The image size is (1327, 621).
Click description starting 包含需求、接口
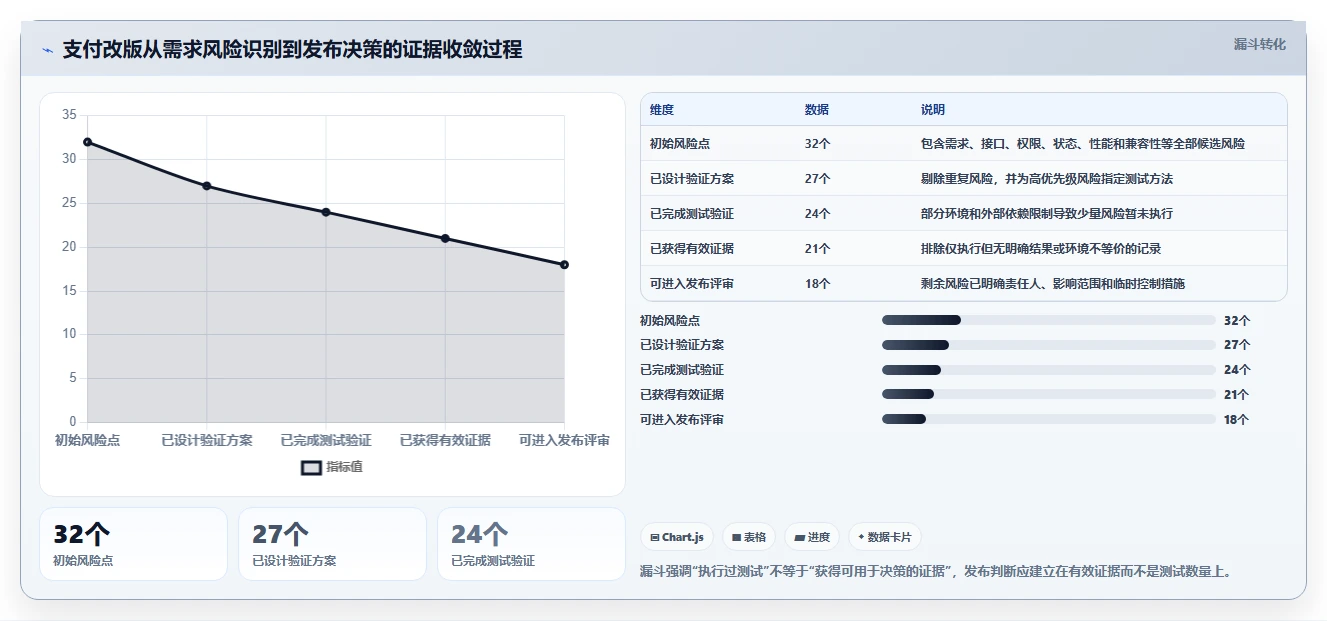point(1083,144)
